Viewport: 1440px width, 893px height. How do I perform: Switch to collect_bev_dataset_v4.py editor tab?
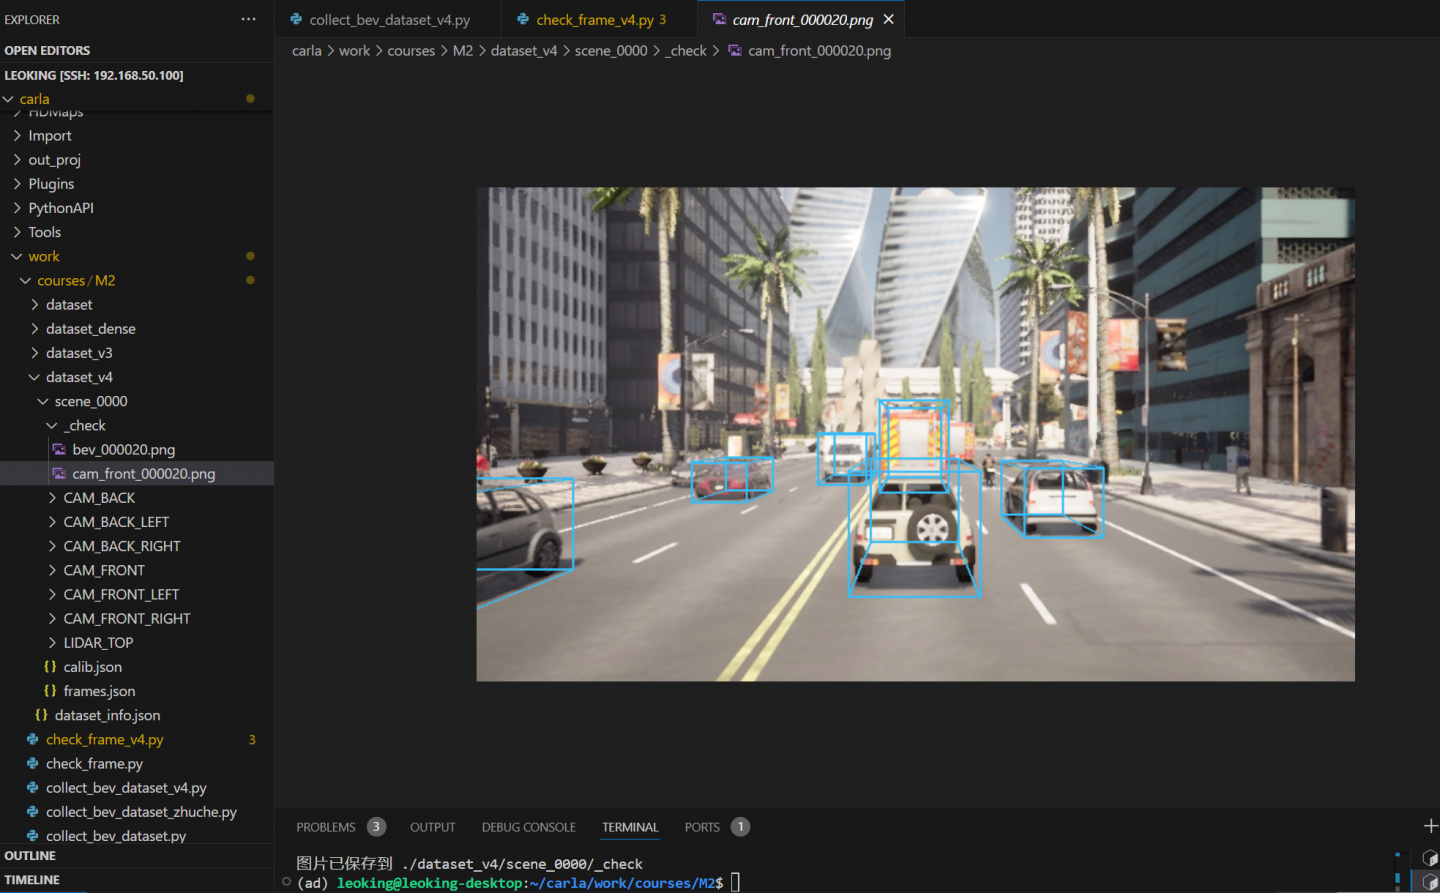[389, 19]
